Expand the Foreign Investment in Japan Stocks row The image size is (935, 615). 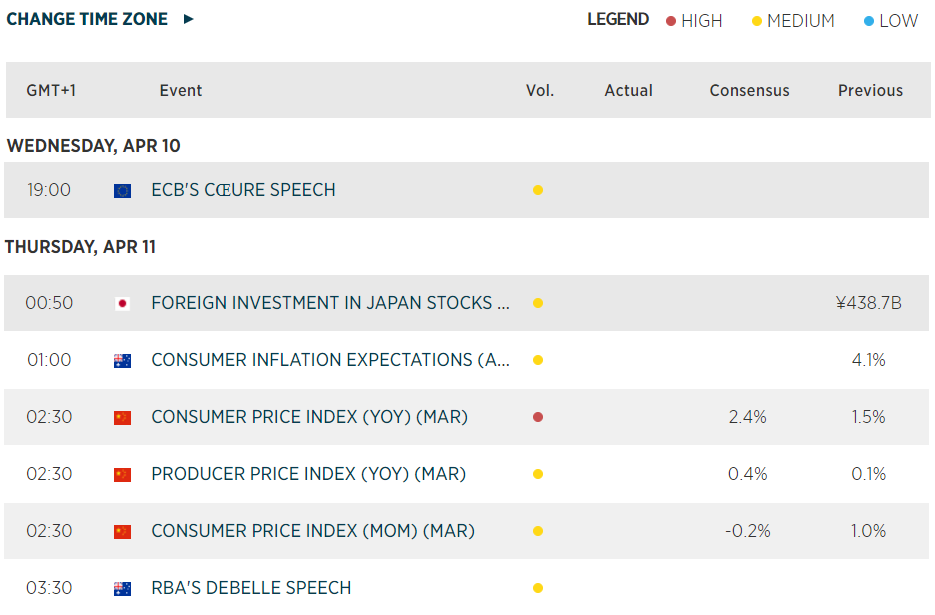coord(330,303)
